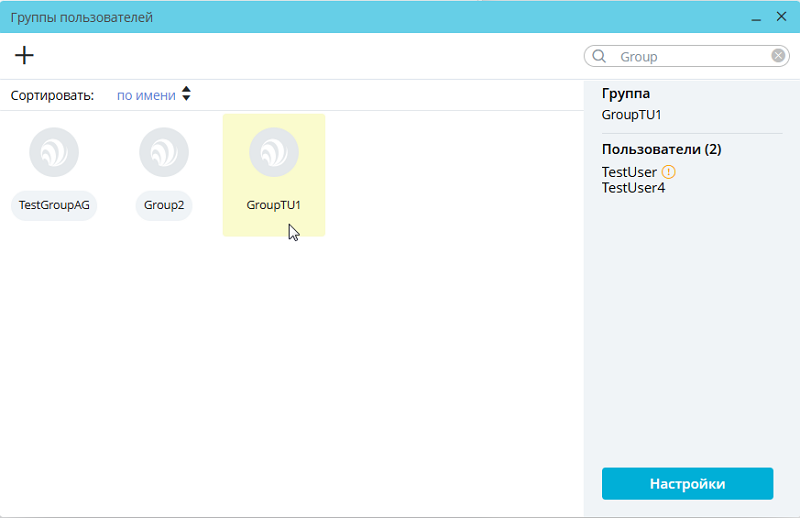The image size is (800, 518).
Task: Click the plus icon to add a group
Action: pos(24,56)
